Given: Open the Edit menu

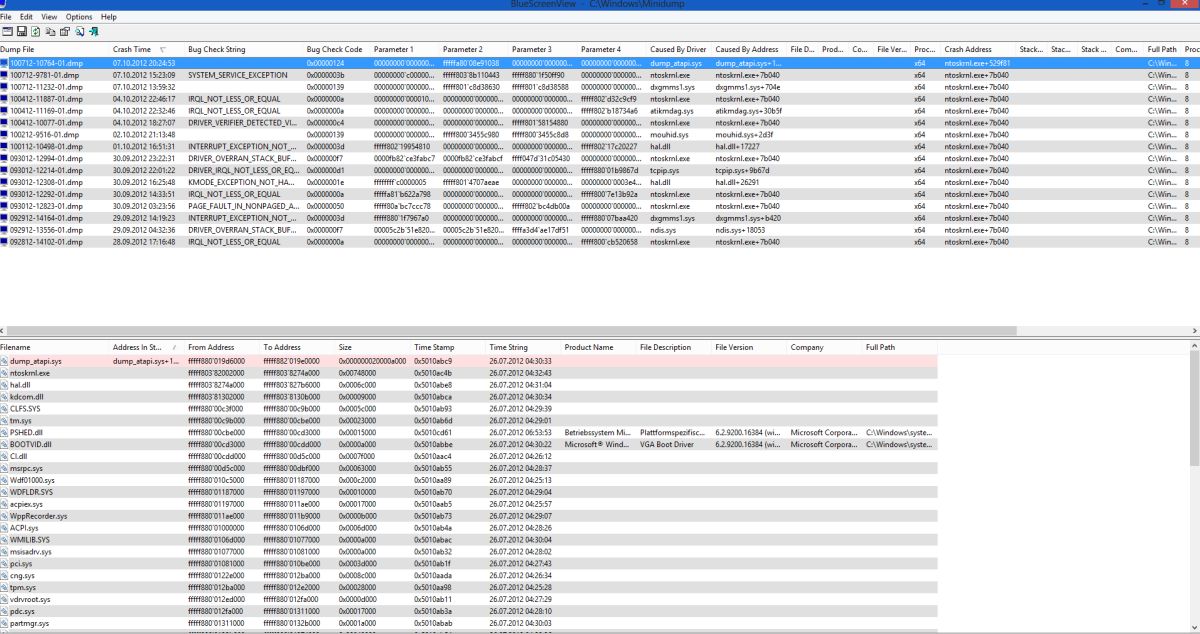Looking at the screenshot, I should coord(26,17).
